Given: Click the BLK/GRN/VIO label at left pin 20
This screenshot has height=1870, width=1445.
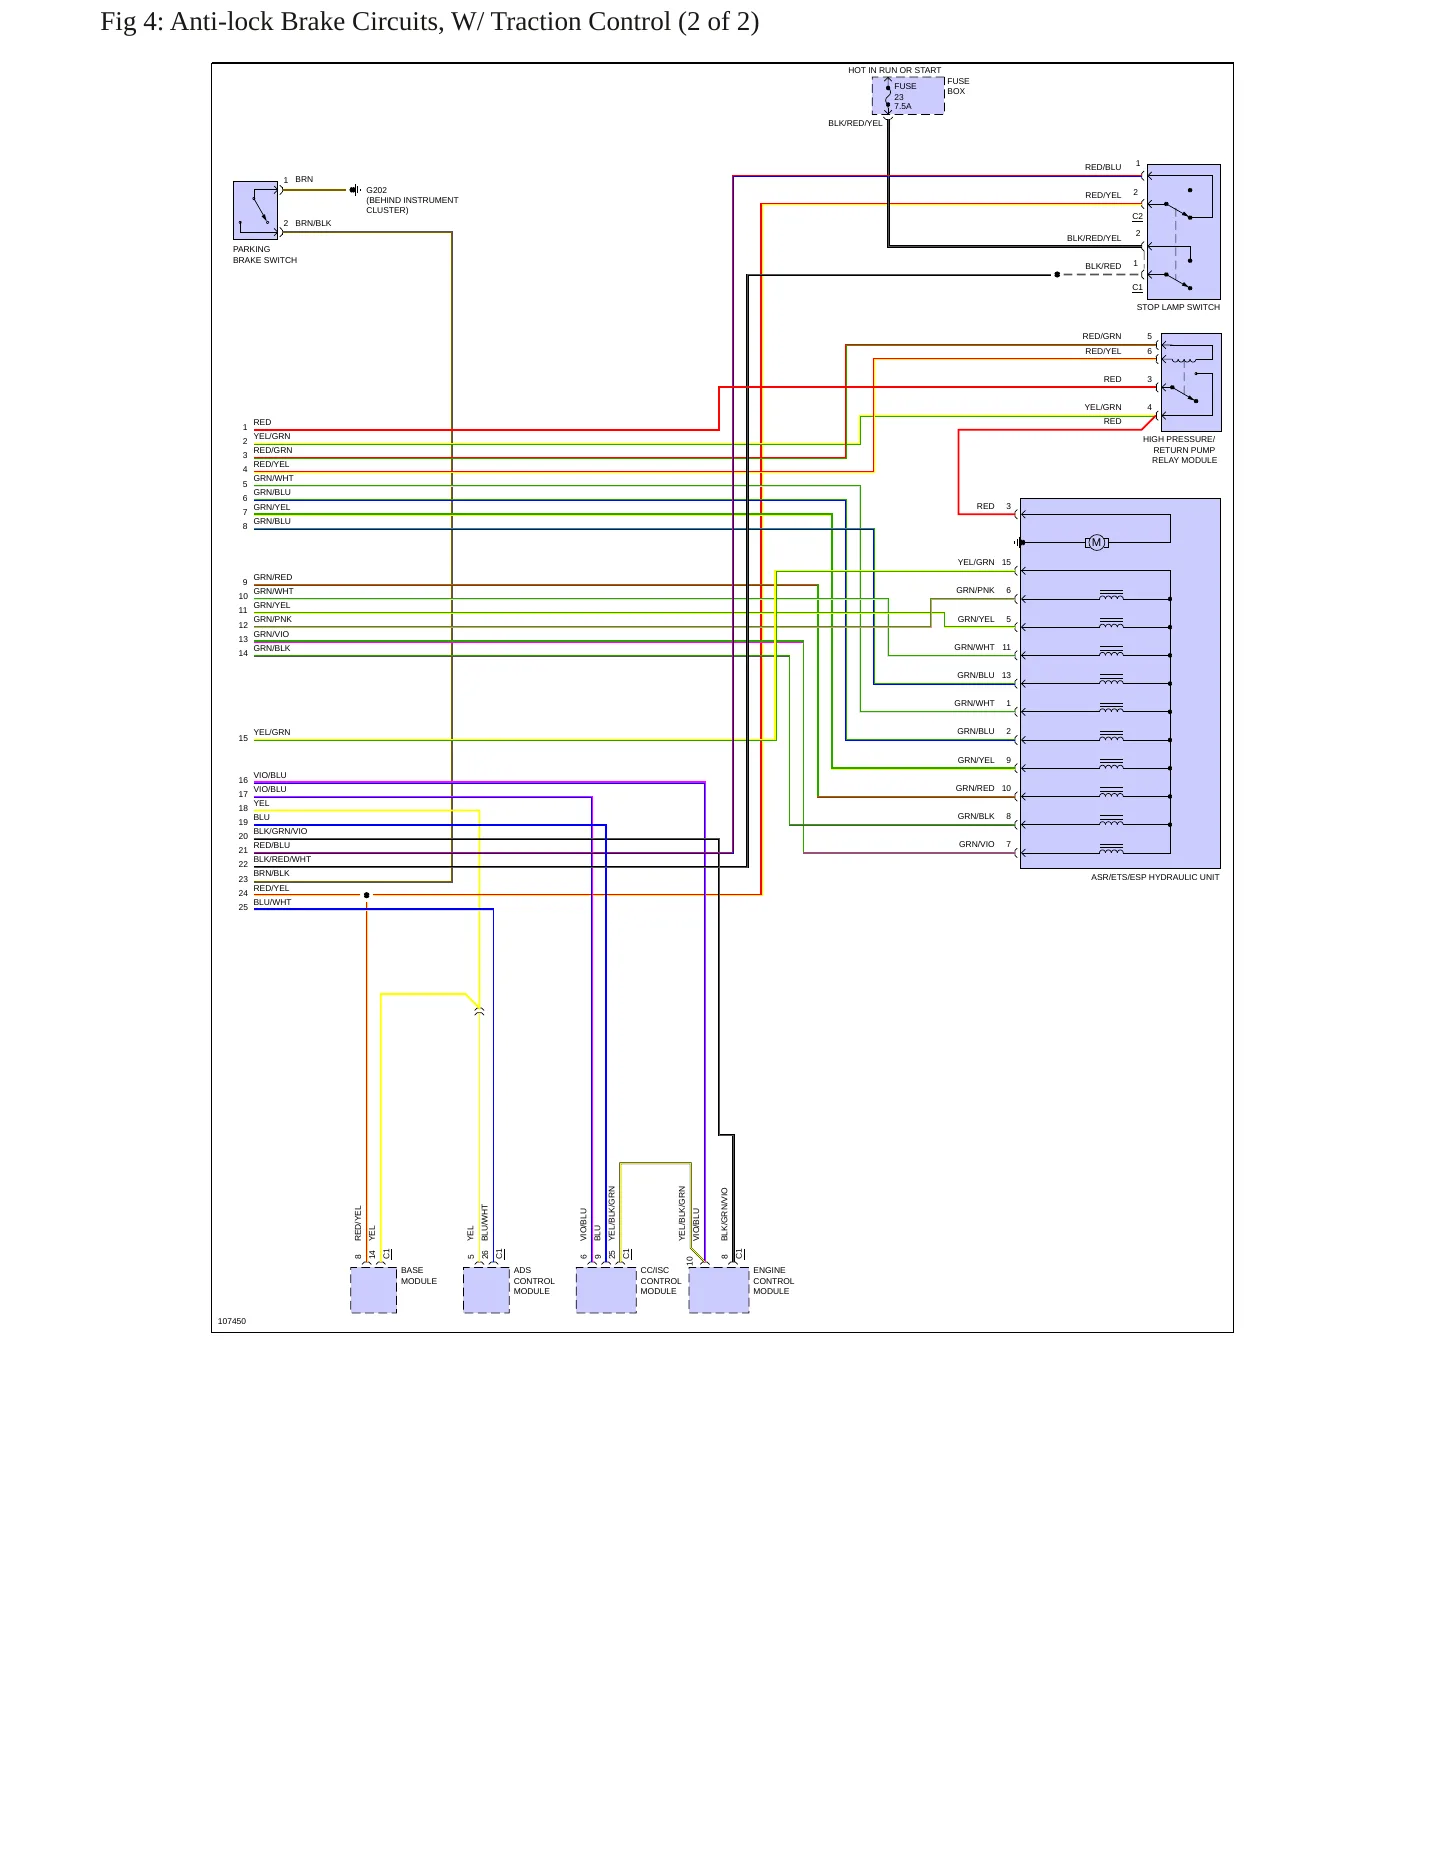Looking at the screenshot, I should pos(280,831).
